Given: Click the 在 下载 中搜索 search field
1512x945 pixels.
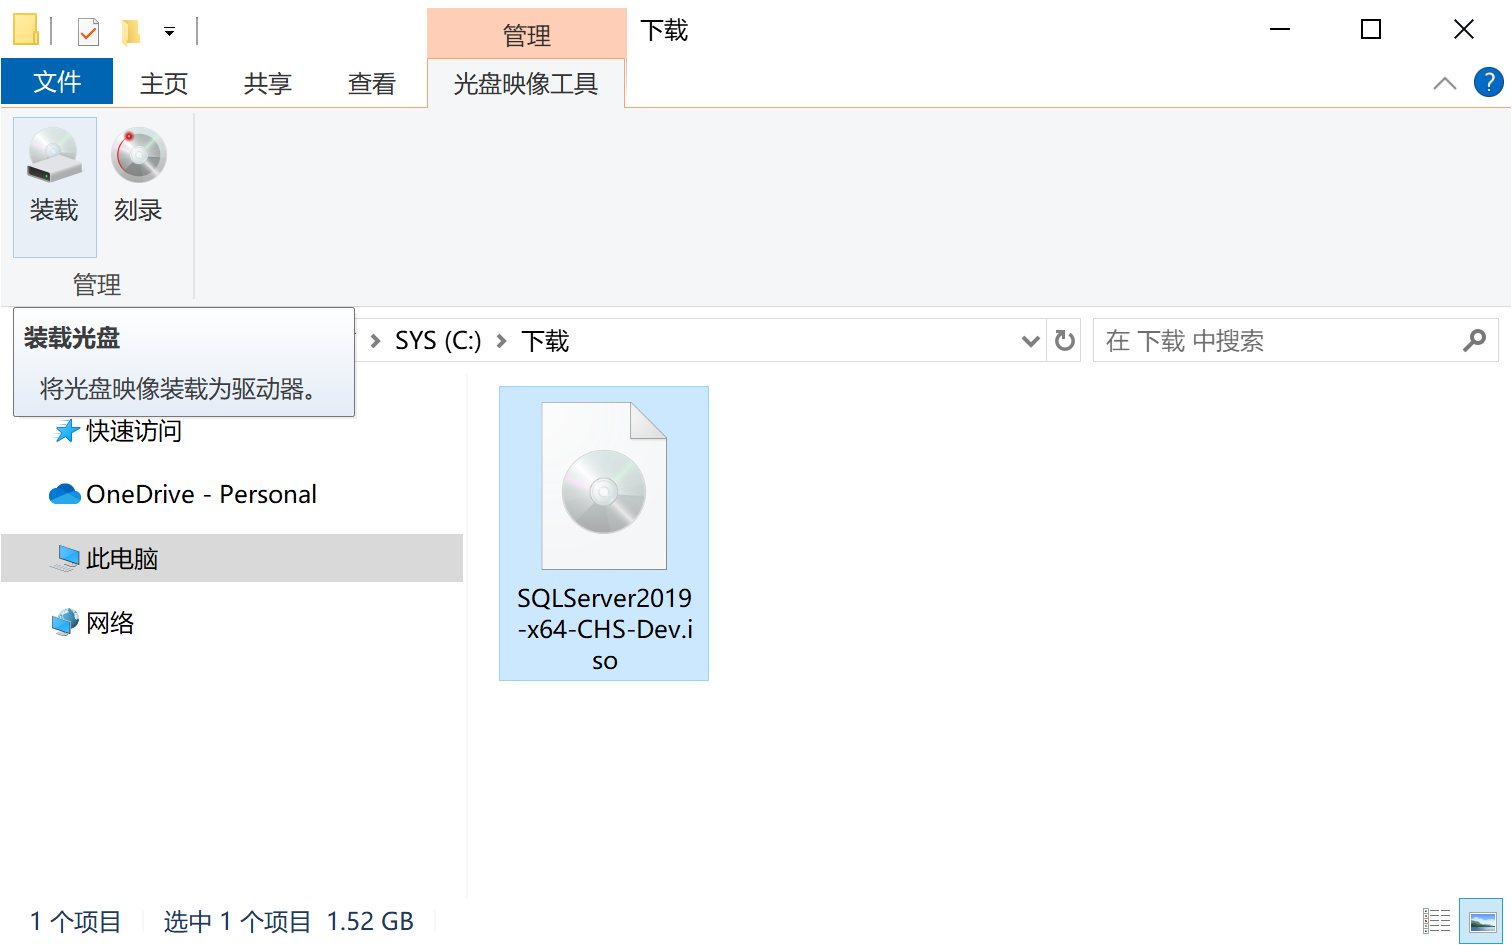Looking at the screenshot, I should [x=1275, y=341].
